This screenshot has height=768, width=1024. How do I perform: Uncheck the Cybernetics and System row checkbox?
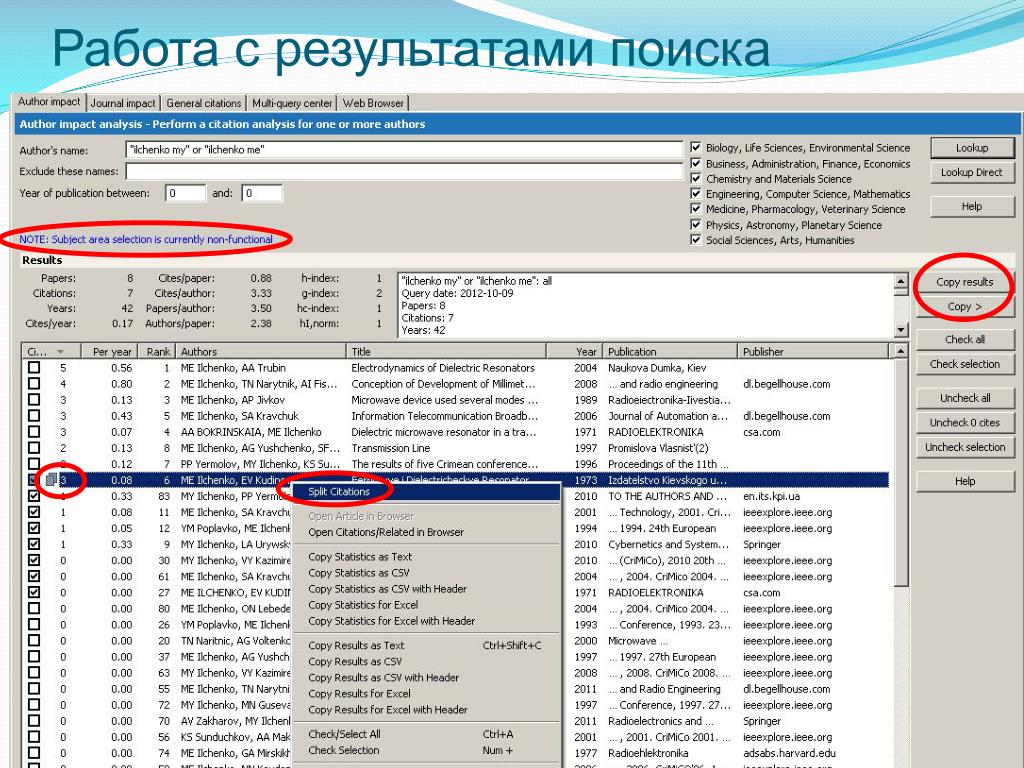(34, 544)
